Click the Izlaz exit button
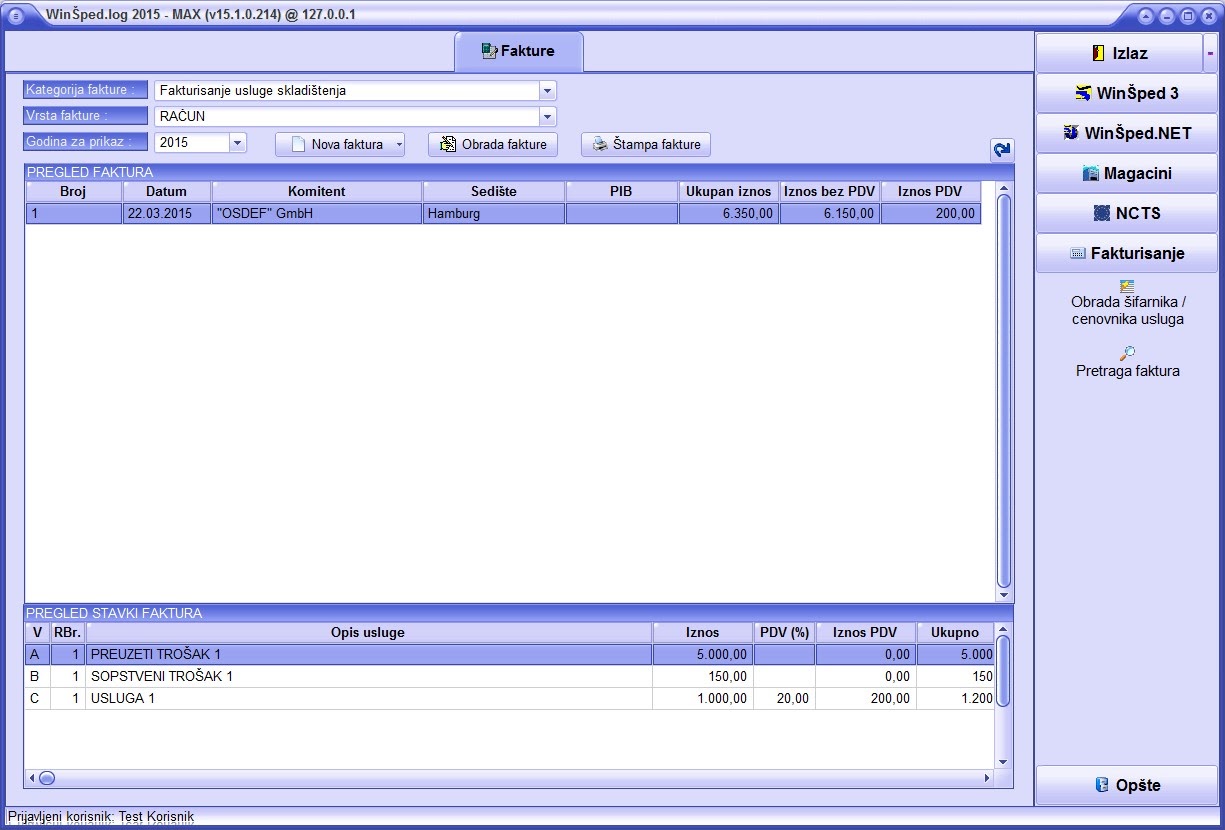1225x830 pixels. coord(1119,53)
